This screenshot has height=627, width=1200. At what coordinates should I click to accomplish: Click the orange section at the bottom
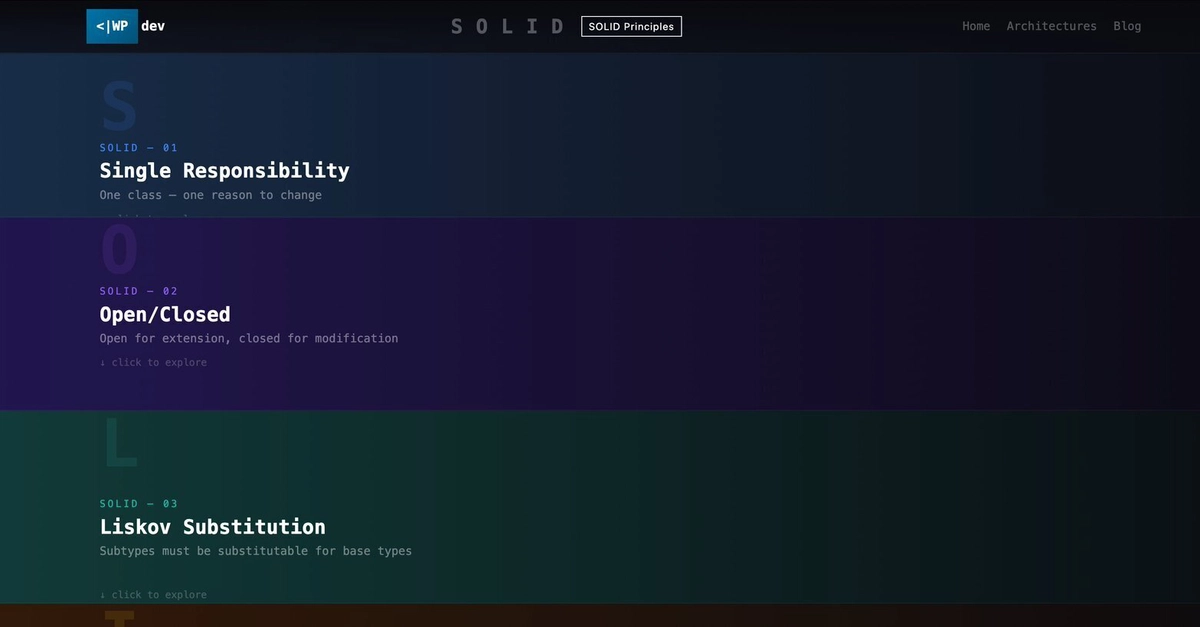(x=600, y=615)
